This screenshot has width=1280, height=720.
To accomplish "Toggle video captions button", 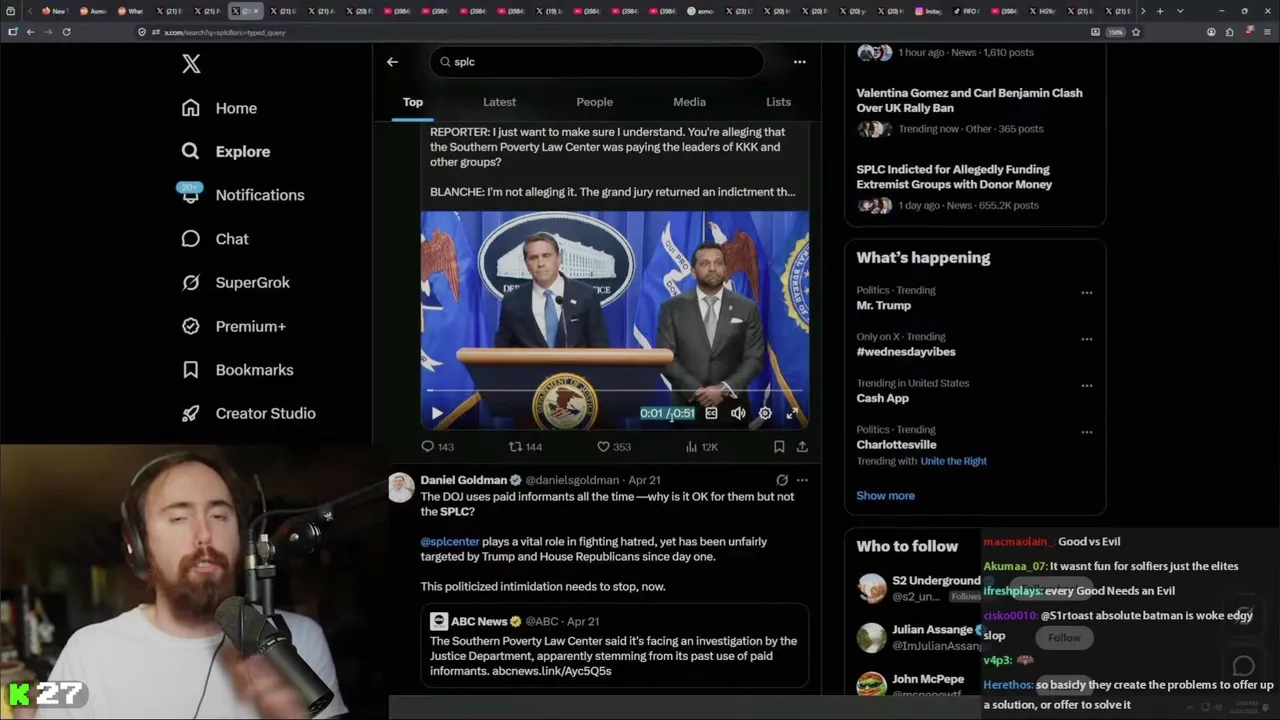I will tap(711, 413).
